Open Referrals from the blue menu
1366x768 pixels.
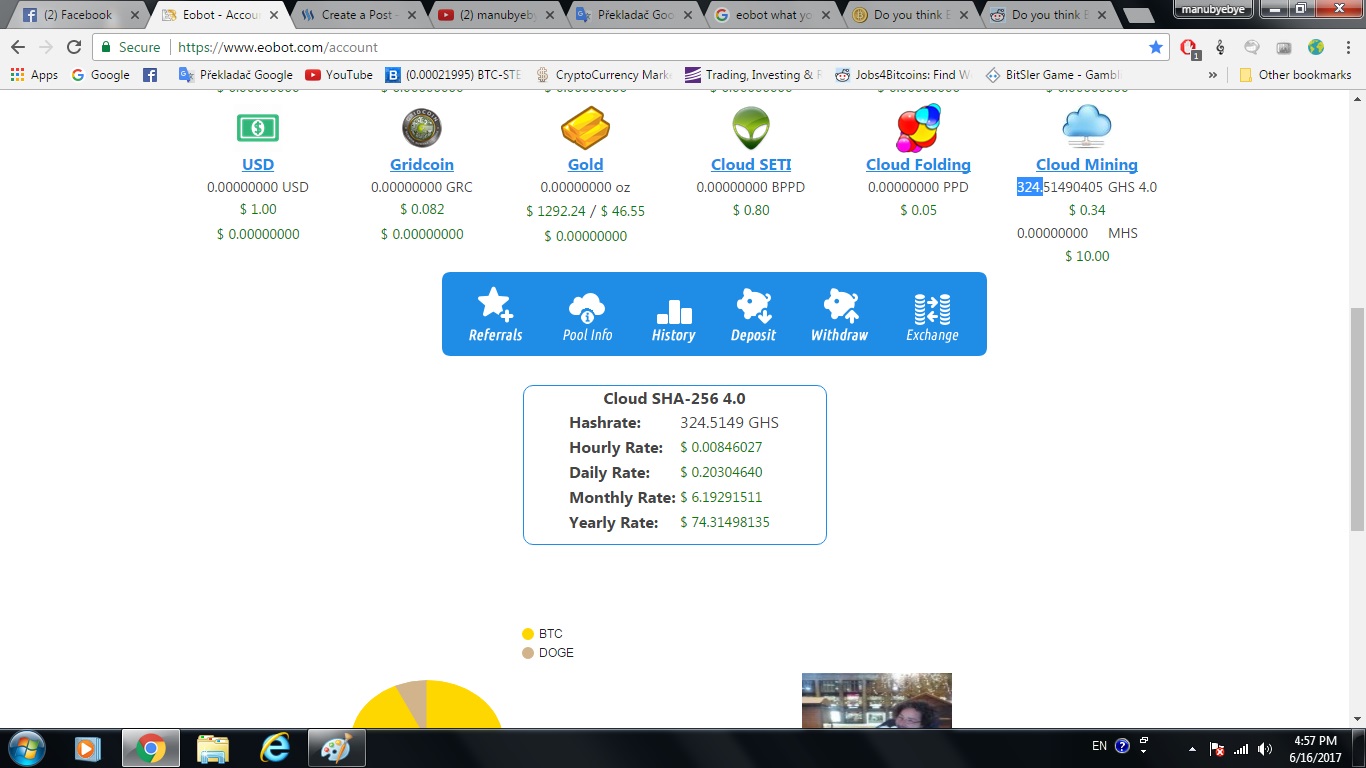click(x=495, y=314)
